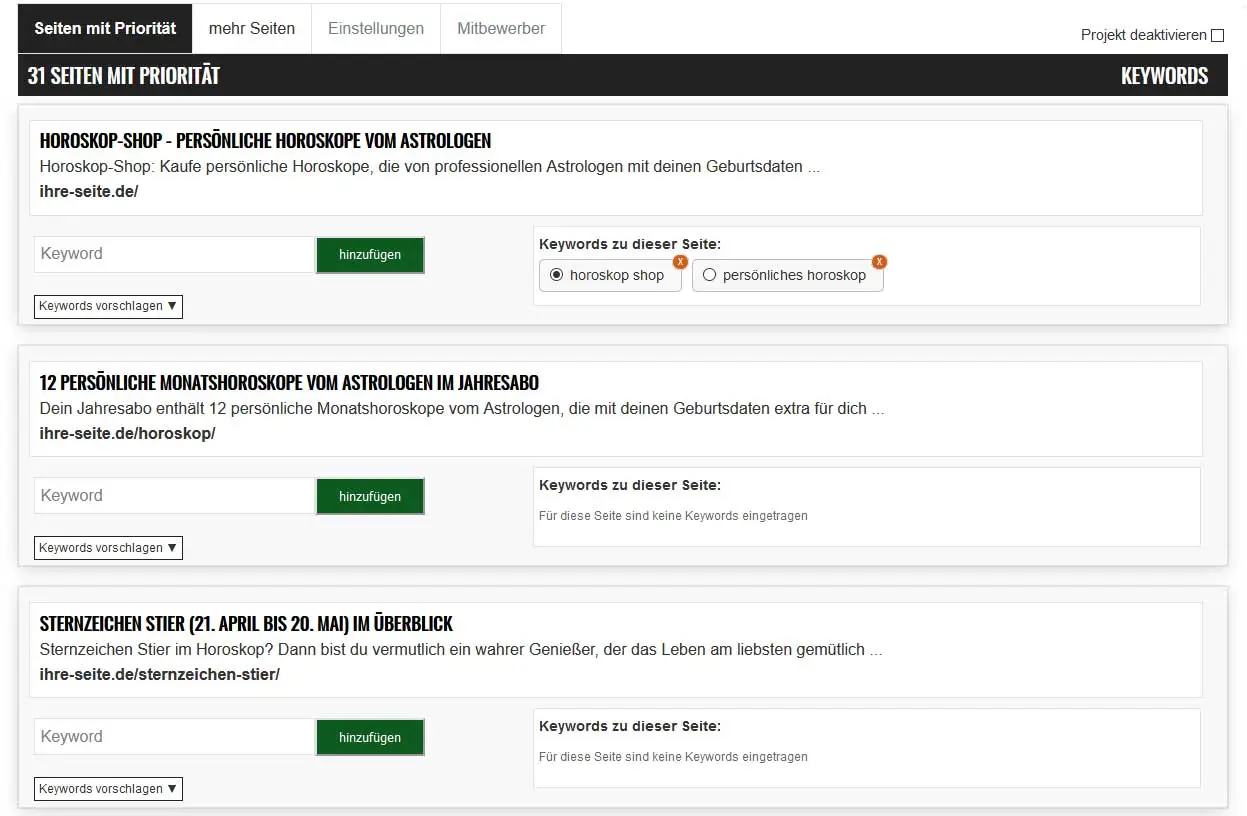Click 'hinzufügen' for the Sternzeichen Stier page

tap(370, 738)
